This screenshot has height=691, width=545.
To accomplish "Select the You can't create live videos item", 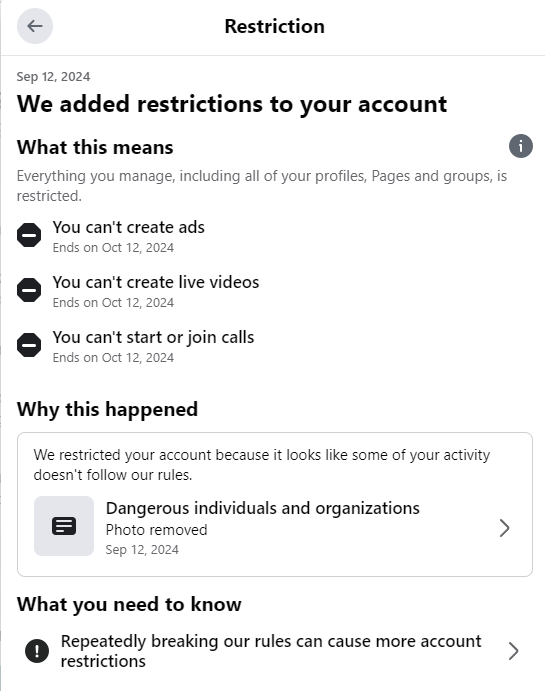I will [138, 291].
